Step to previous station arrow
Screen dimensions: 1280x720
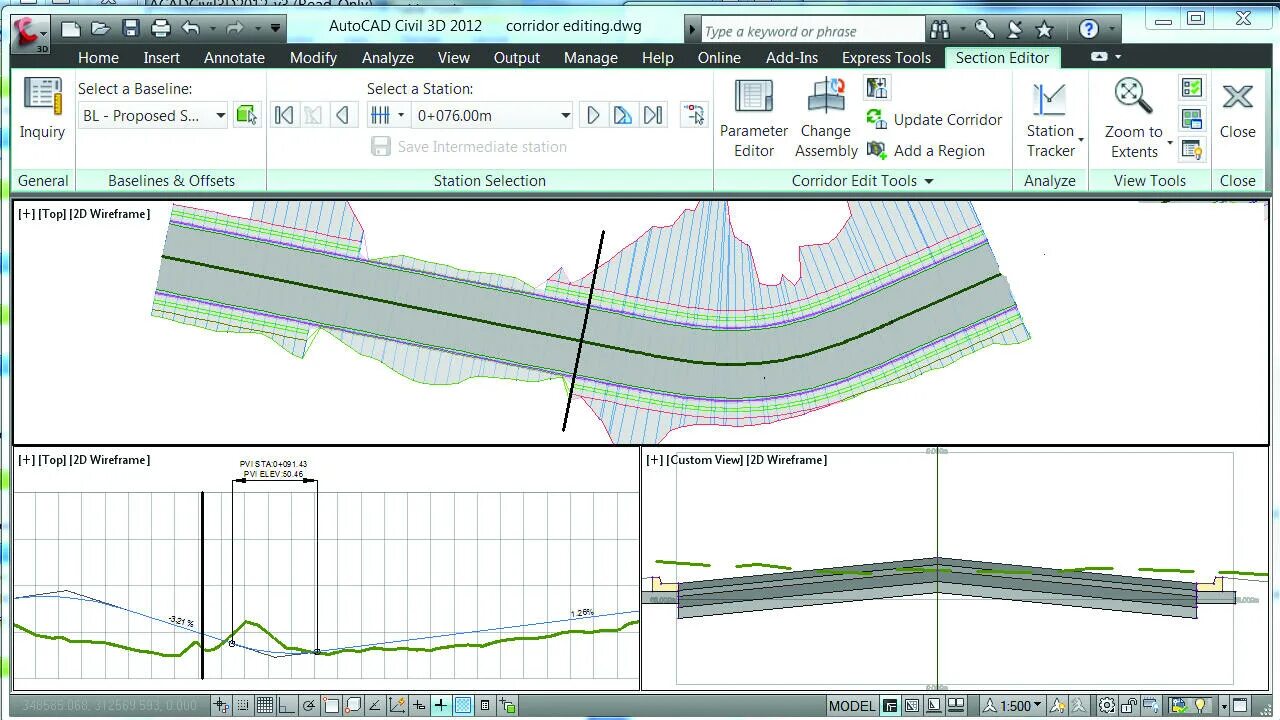(342, 115)
